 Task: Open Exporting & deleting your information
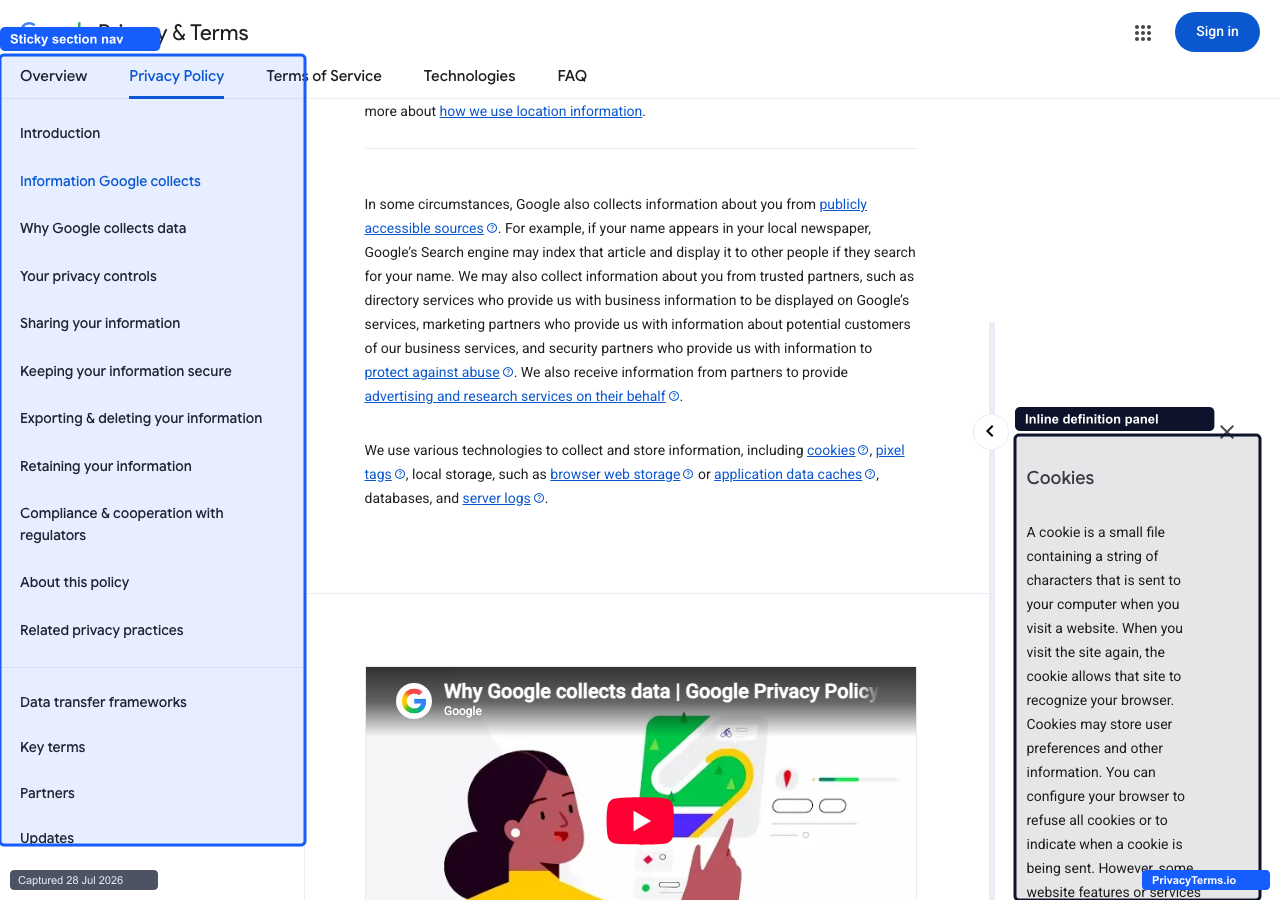141,418
